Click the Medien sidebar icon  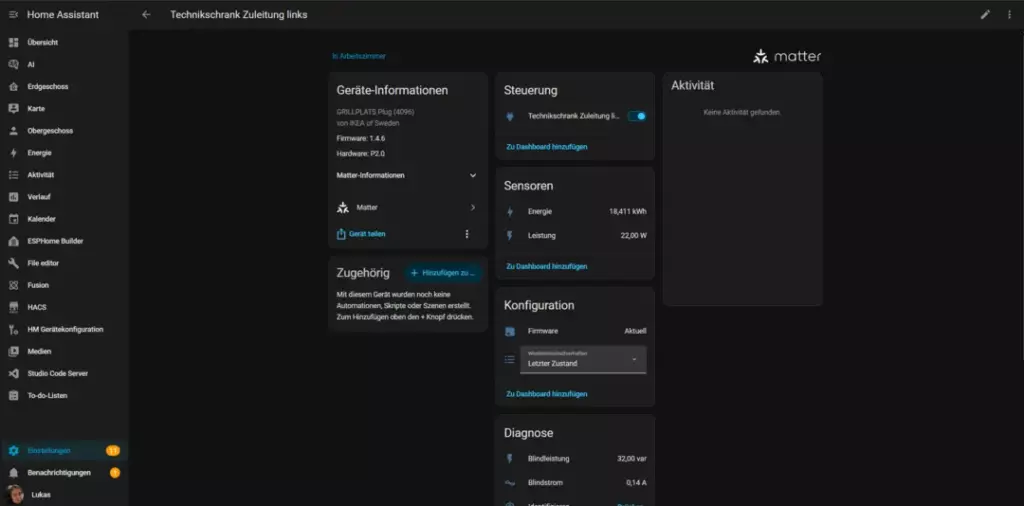tap(13, 351)
